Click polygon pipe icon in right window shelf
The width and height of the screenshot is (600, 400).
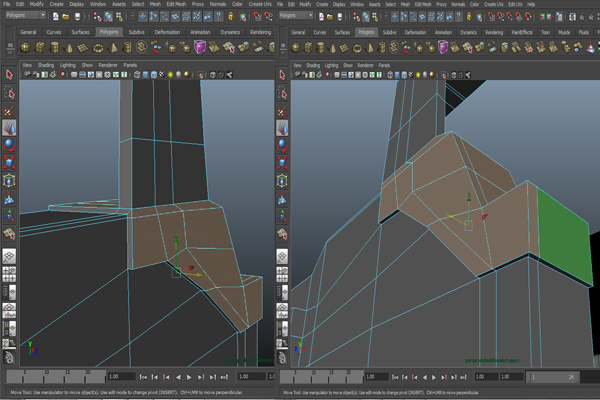tap(382, 48)
